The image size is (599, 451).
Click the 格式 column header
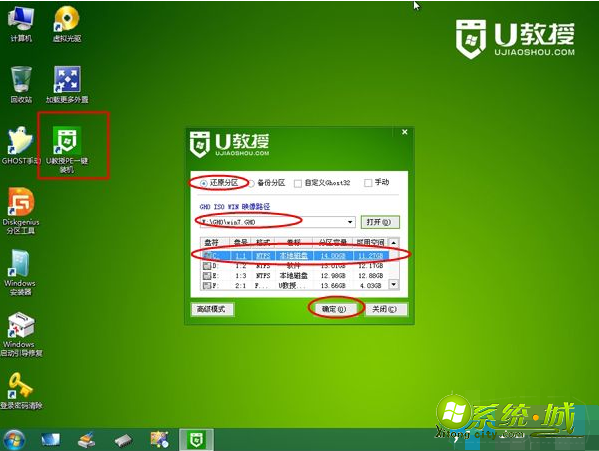263,242
